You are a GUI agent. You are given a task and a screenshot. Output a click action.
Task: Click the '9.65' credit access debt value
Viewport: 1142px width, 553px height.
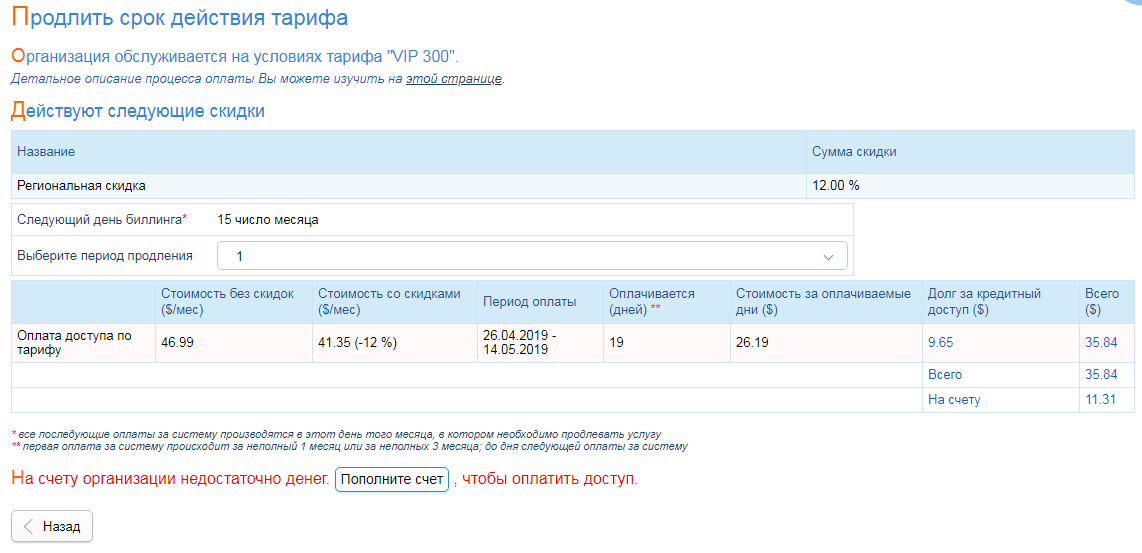click(x=940, y=342)
